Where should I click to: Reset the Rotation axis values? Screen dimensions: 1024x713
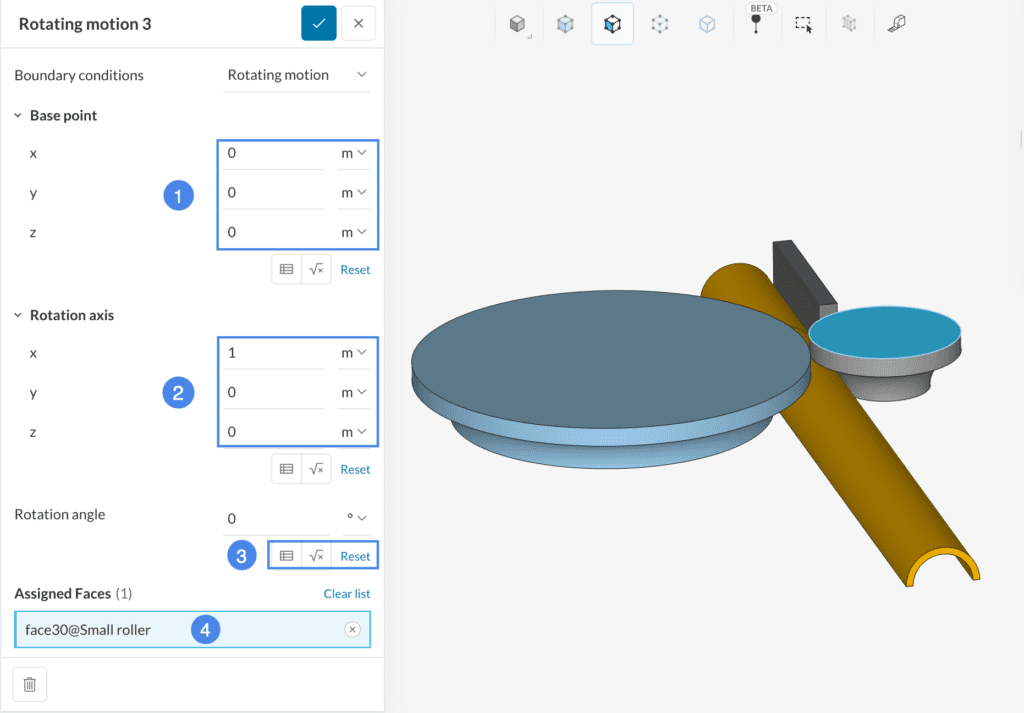pos(355,468)
